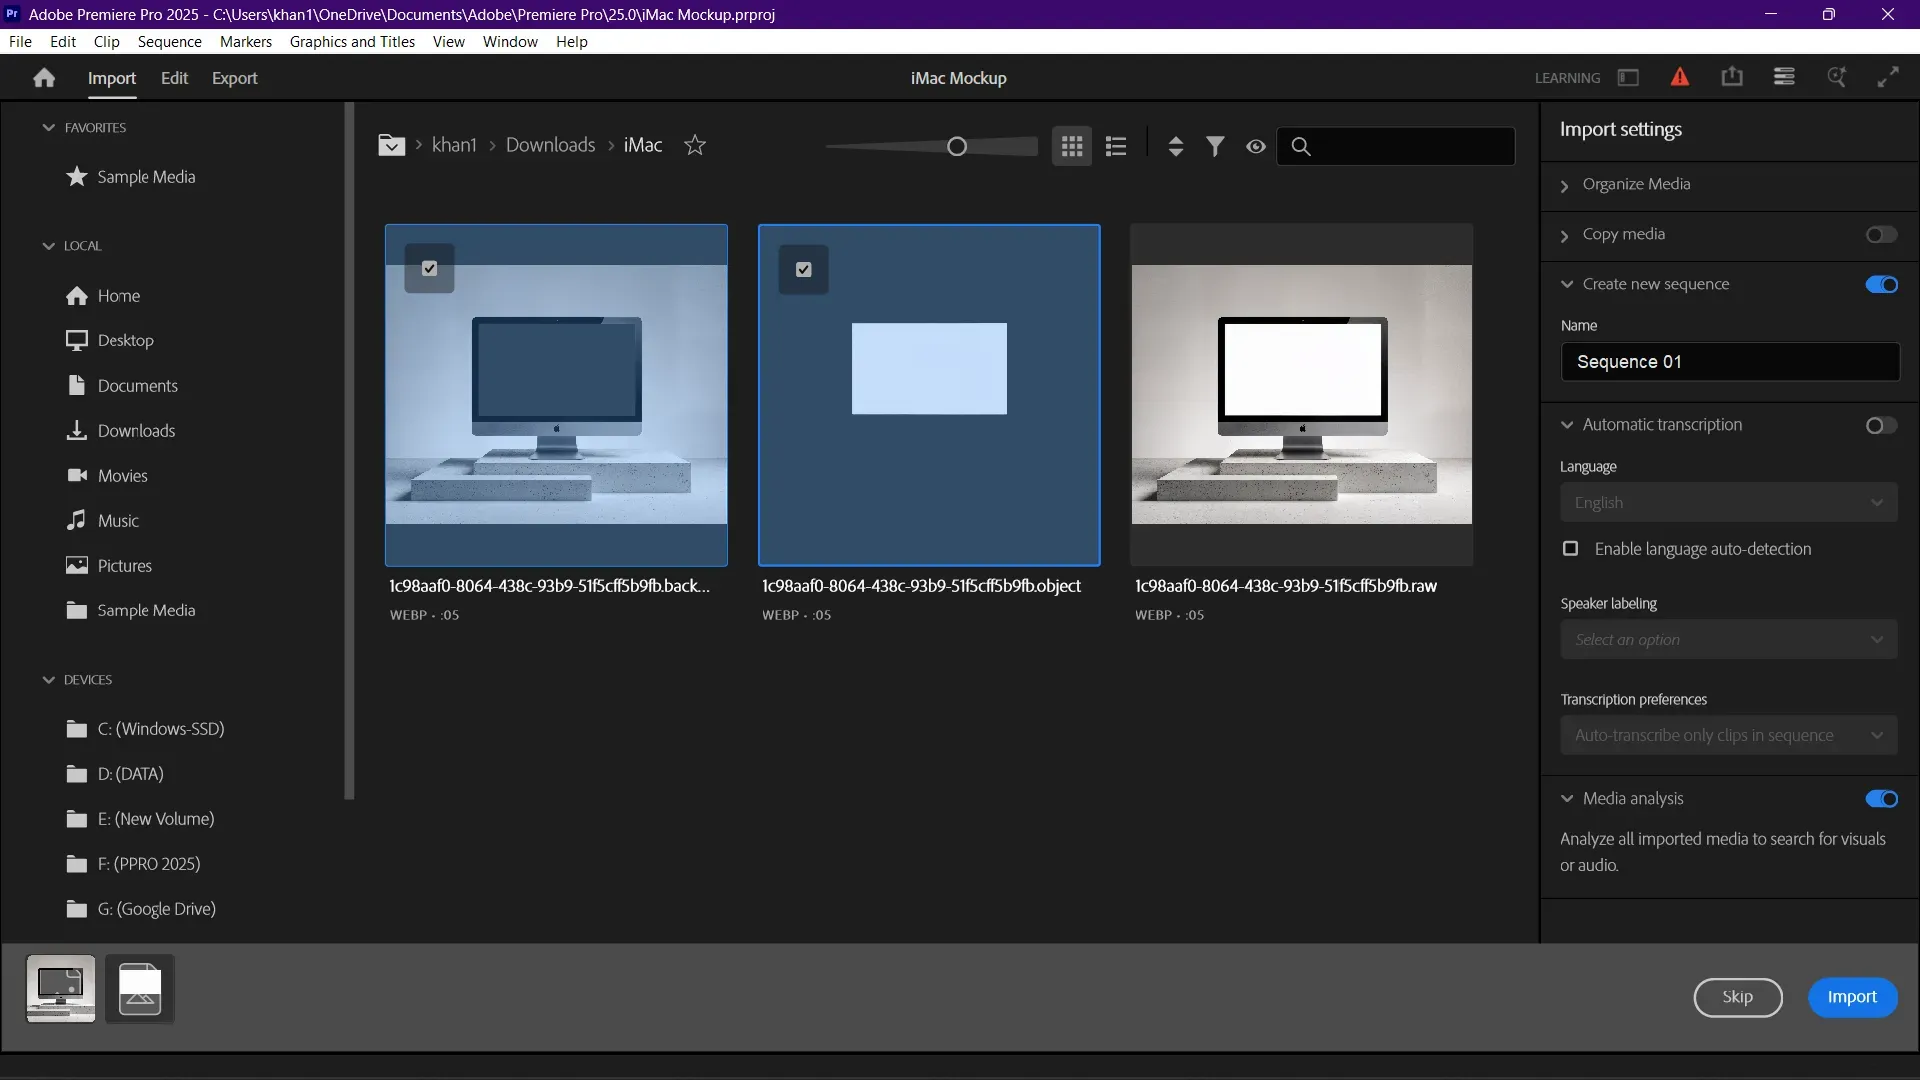Open the Speaker labeling options dropdown
Image resolution: width=1920 pixels, height=1080 pixels.
click(1728, 639)
